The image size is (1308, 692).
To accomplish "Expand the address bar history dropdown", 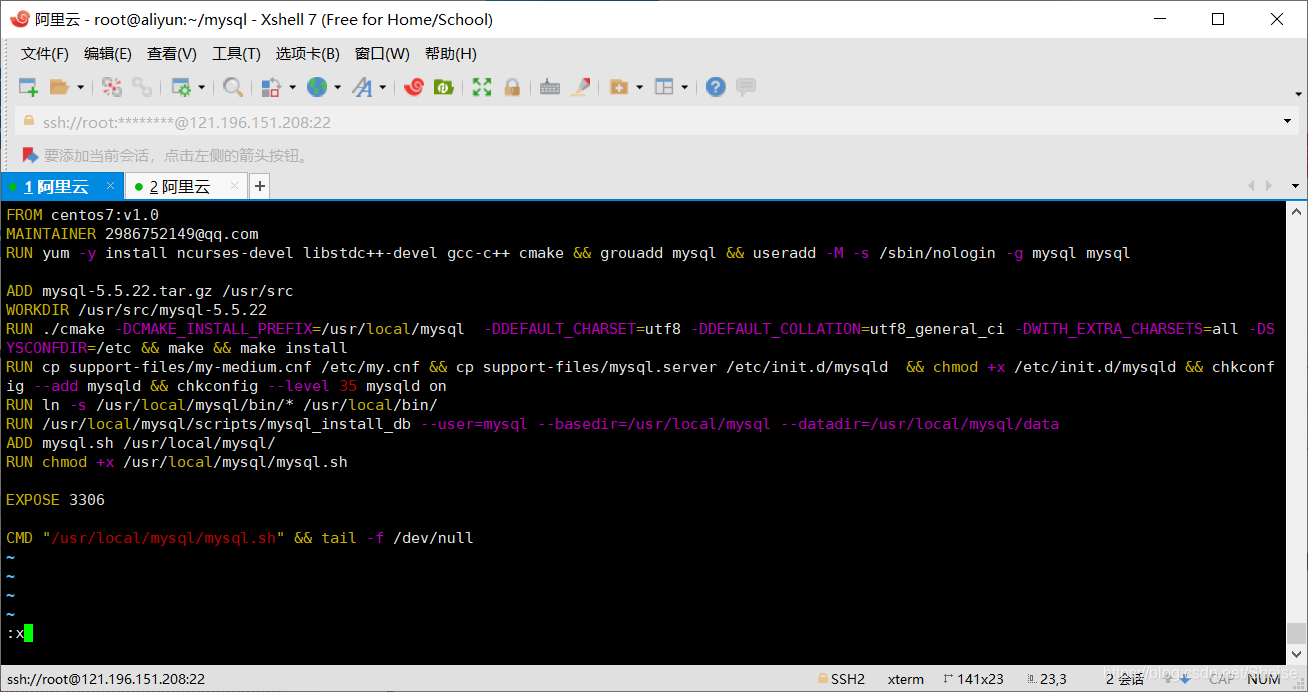I will click(1287, 122).
